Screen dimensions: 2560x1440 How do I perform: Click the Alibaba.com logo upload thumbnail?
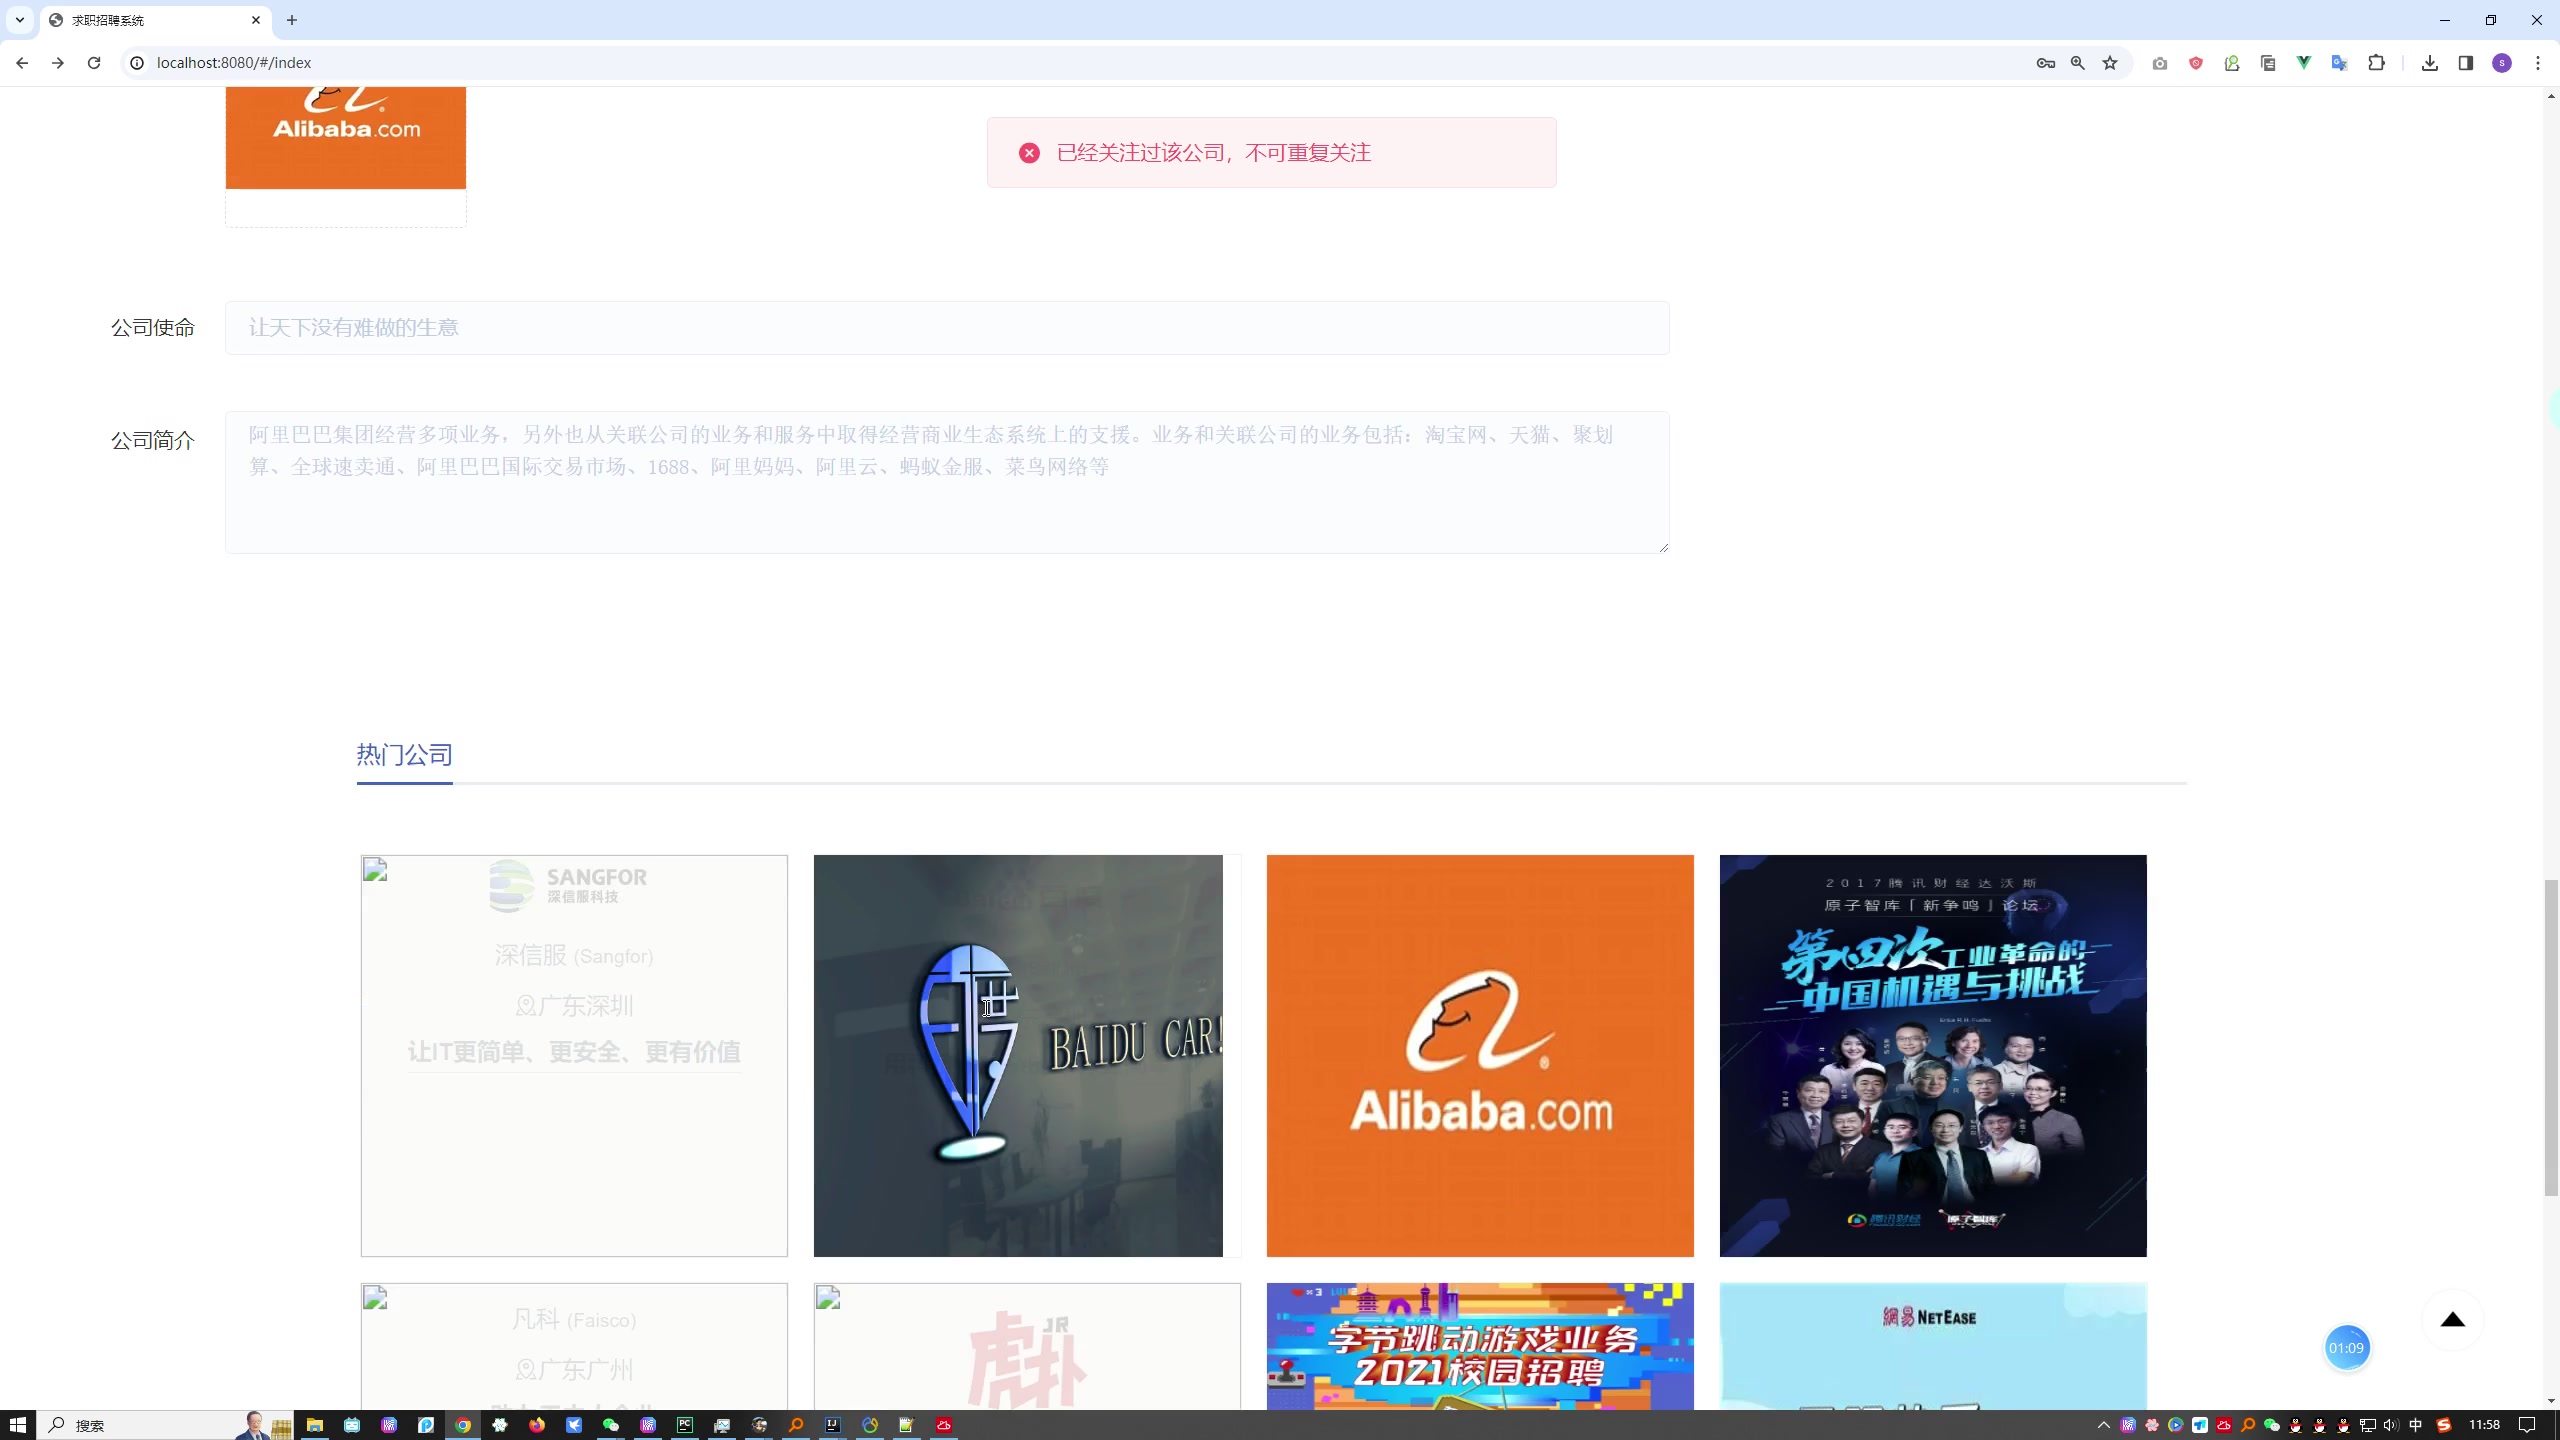[x=346, y=138]
